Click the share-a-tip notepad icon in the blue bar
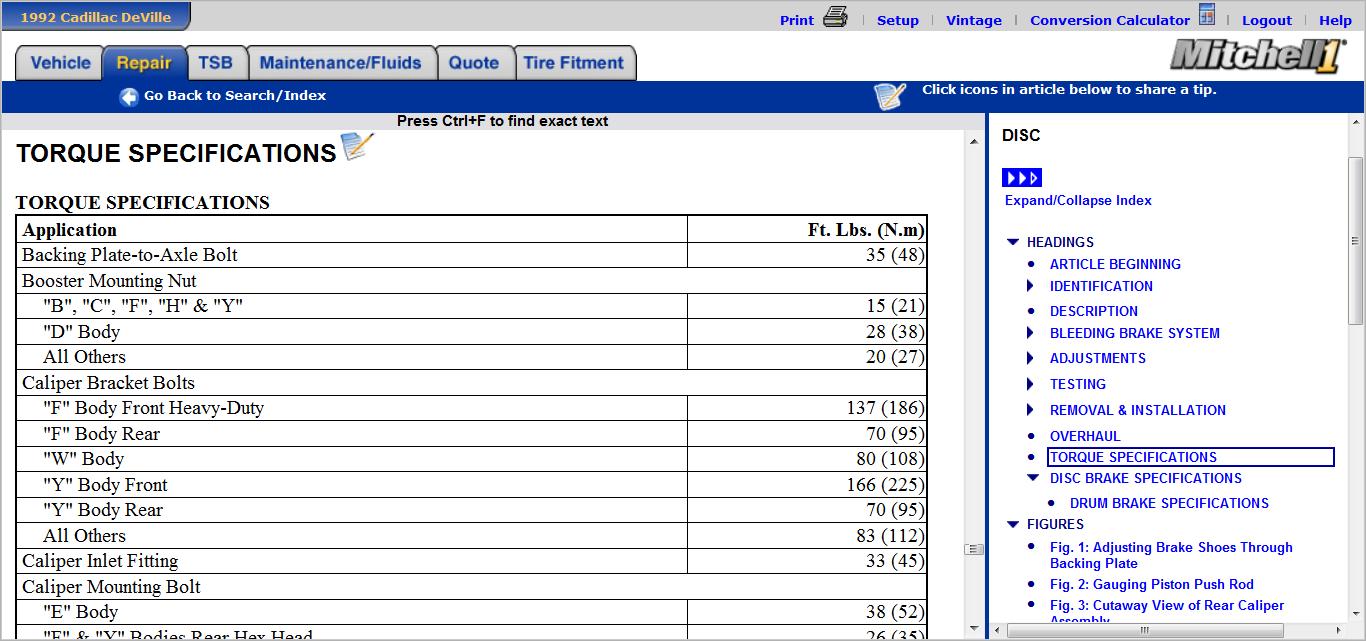Viewport: 1366px width, 641px height. [889, 95]
